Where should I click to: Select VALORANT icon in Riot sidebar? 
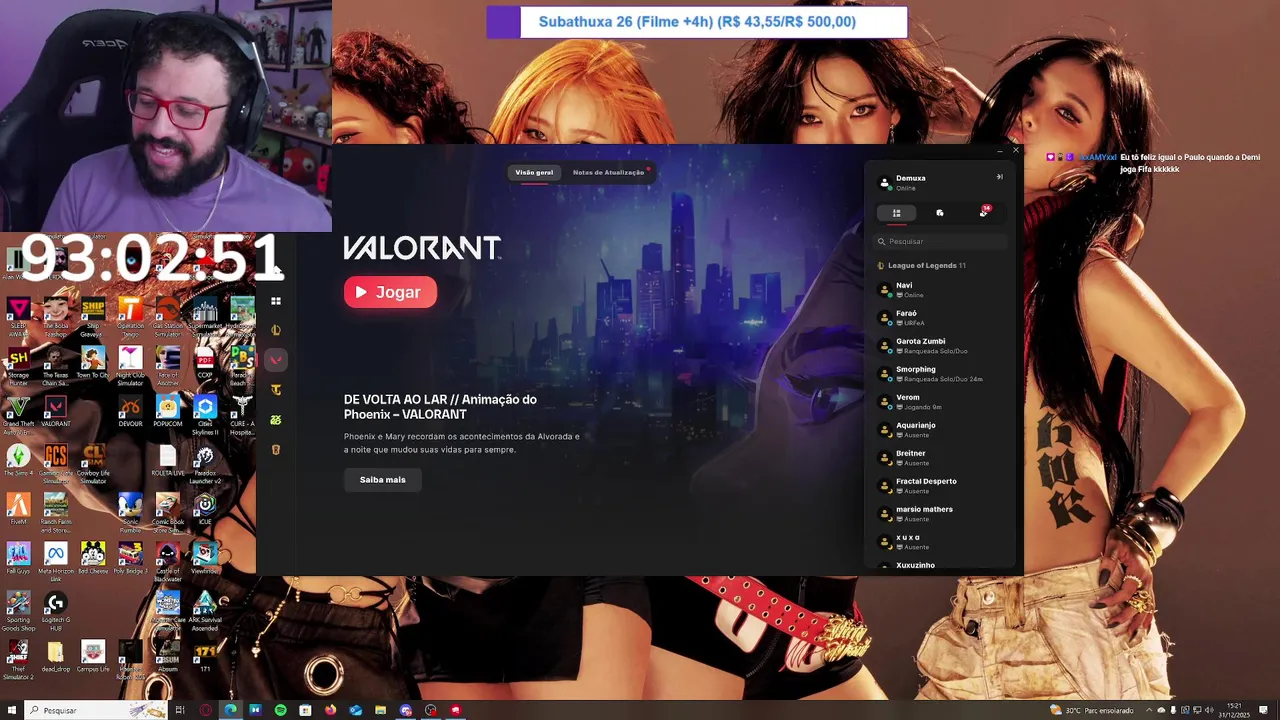coord(276,360)
